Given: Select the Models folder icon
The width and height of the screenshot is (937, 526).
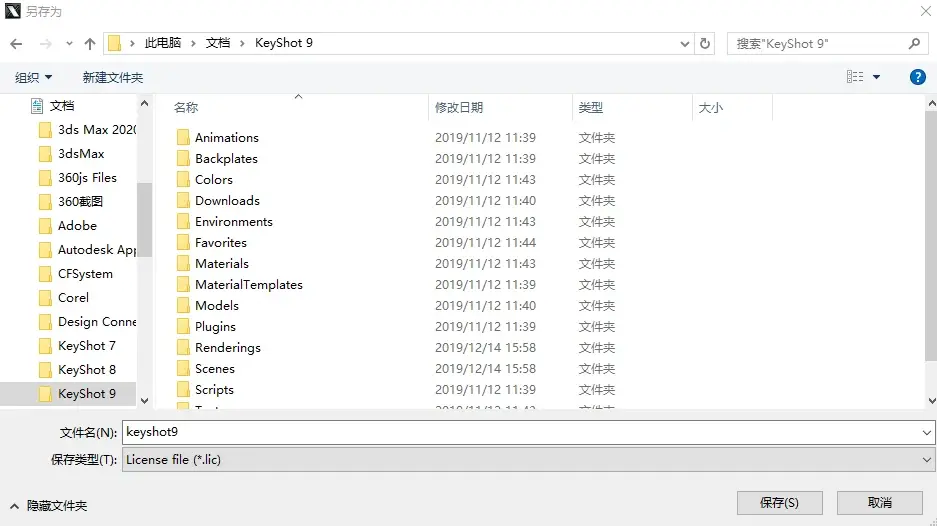Looking at the screenshot, I should [x=183, y=305].
